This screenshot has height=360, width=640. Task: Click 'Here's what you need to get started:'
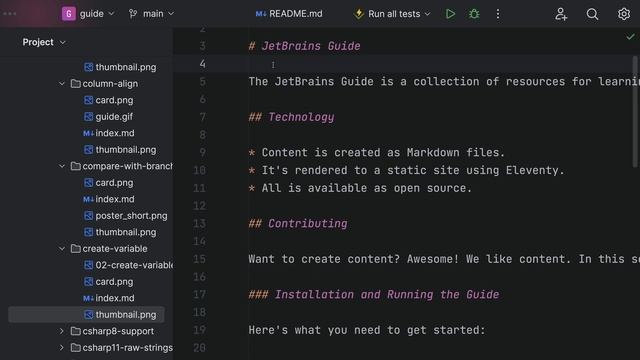click(367, 330)
